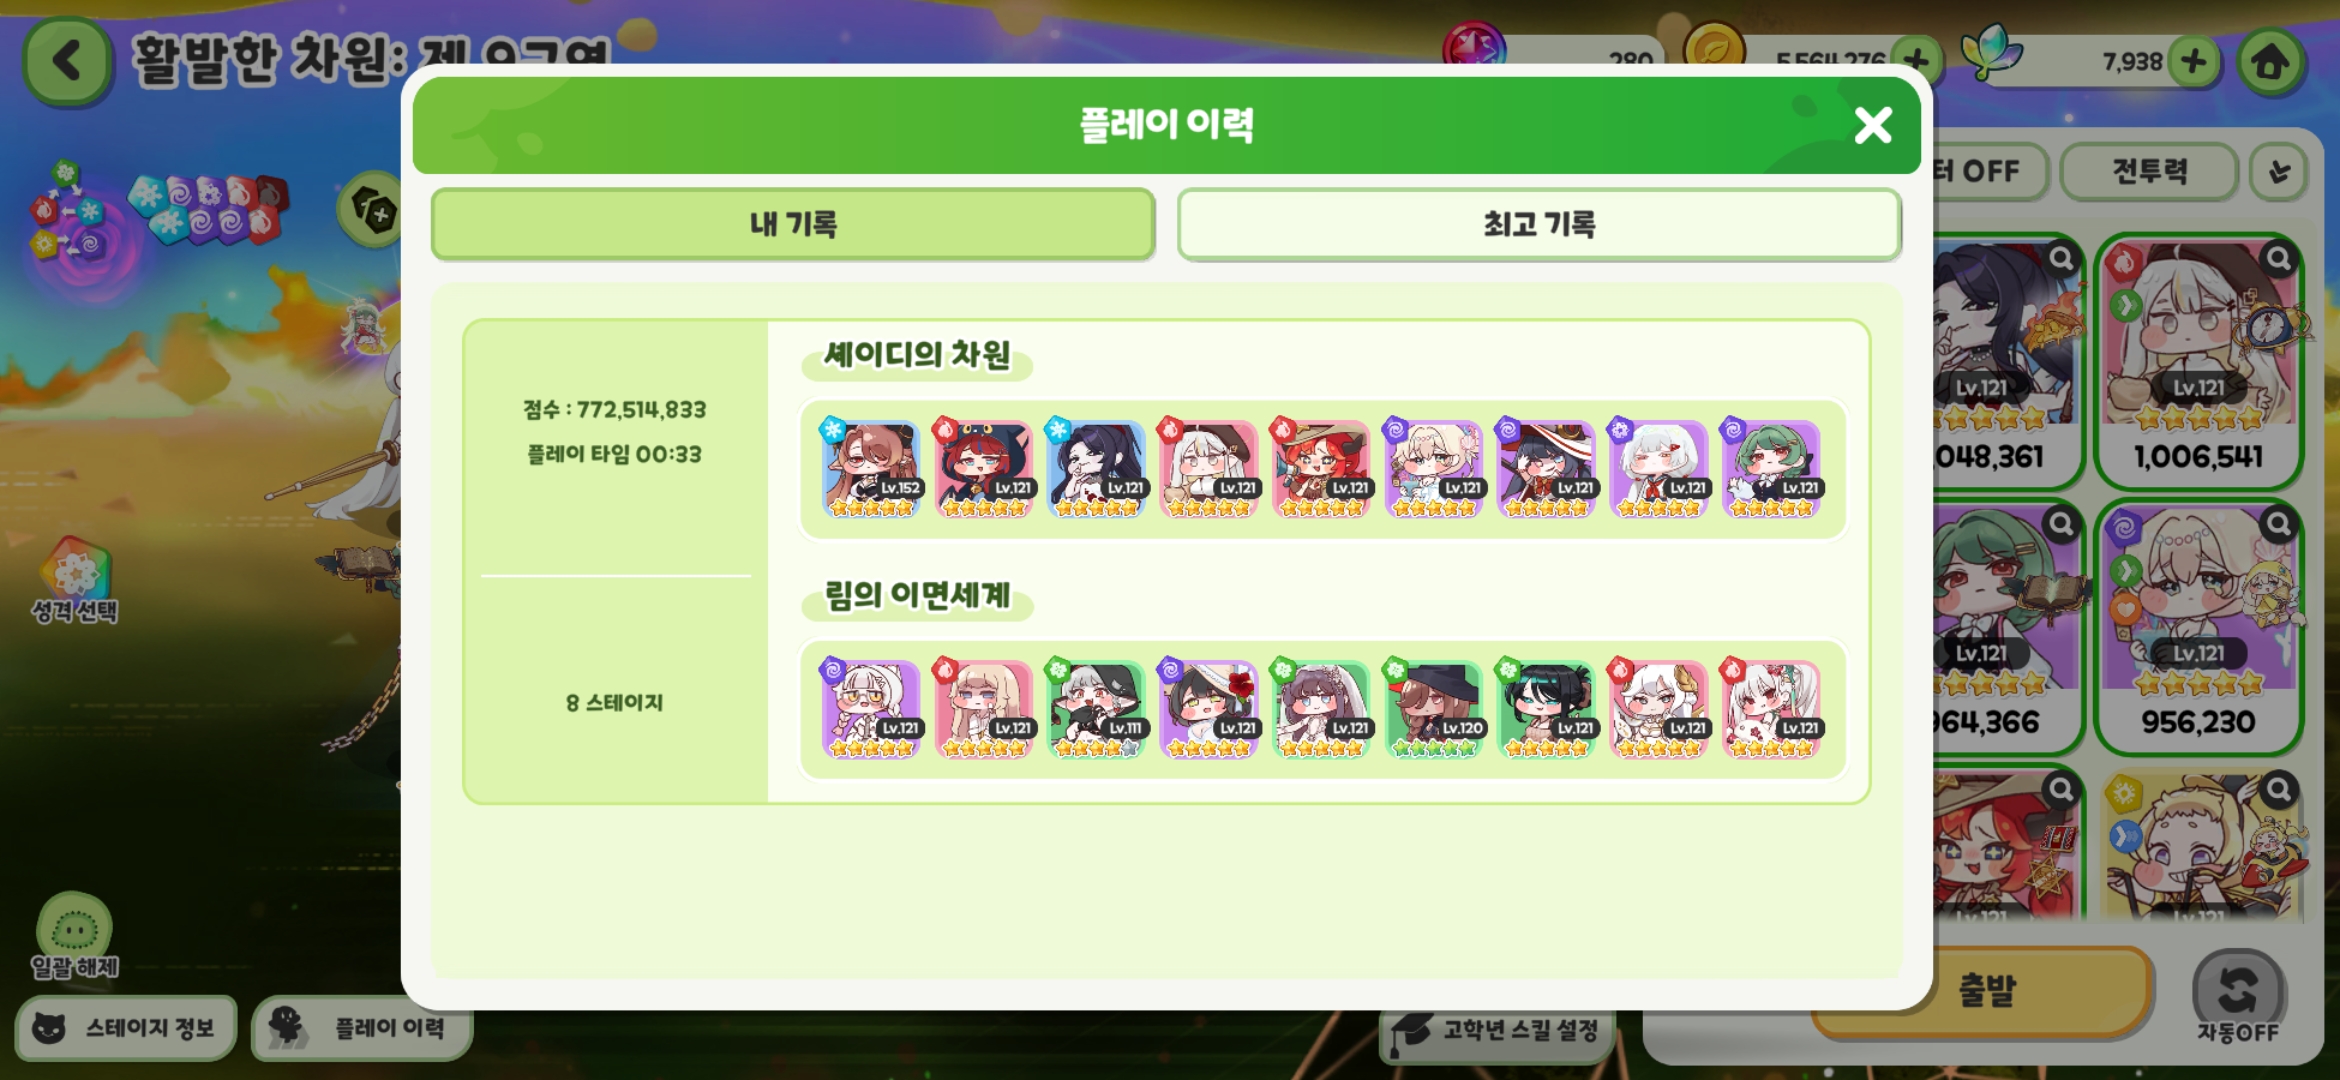Select the Lv.152 character in 세이디의 차원
Viewport: 2340px width, 1080px height.
click(x=871, y=469)
